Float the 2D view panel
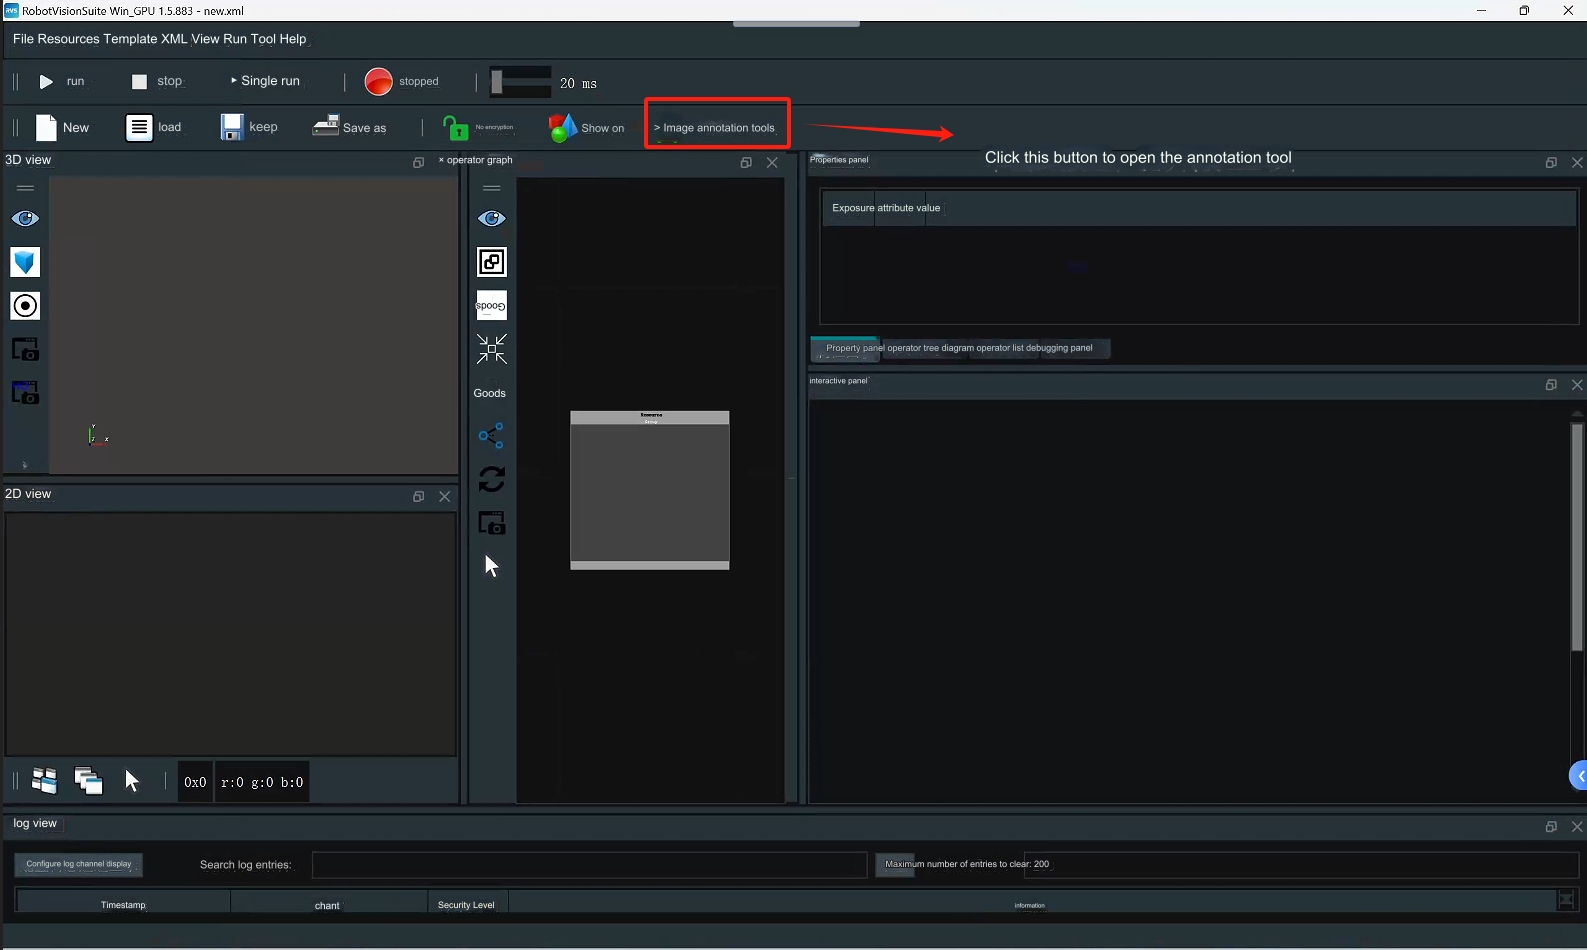The image size is (1587, 950). click(419, 496)
